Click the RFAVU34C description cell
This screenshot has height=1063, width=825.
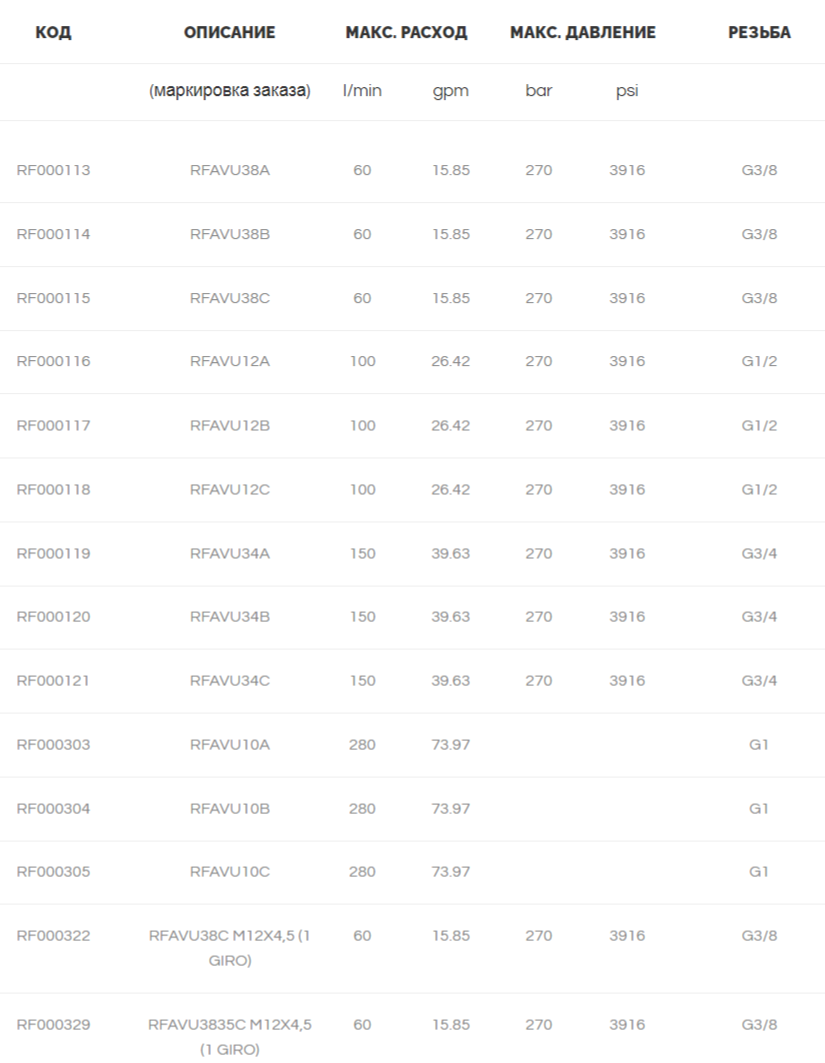(x=230, y=681)
